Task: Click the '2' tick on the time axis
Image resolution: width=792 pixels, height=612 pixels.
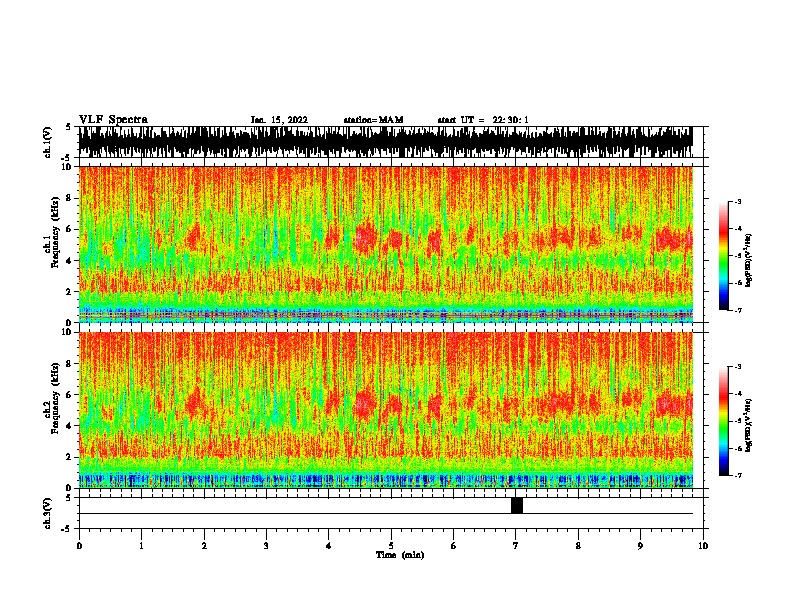Action: click(204, 546)
